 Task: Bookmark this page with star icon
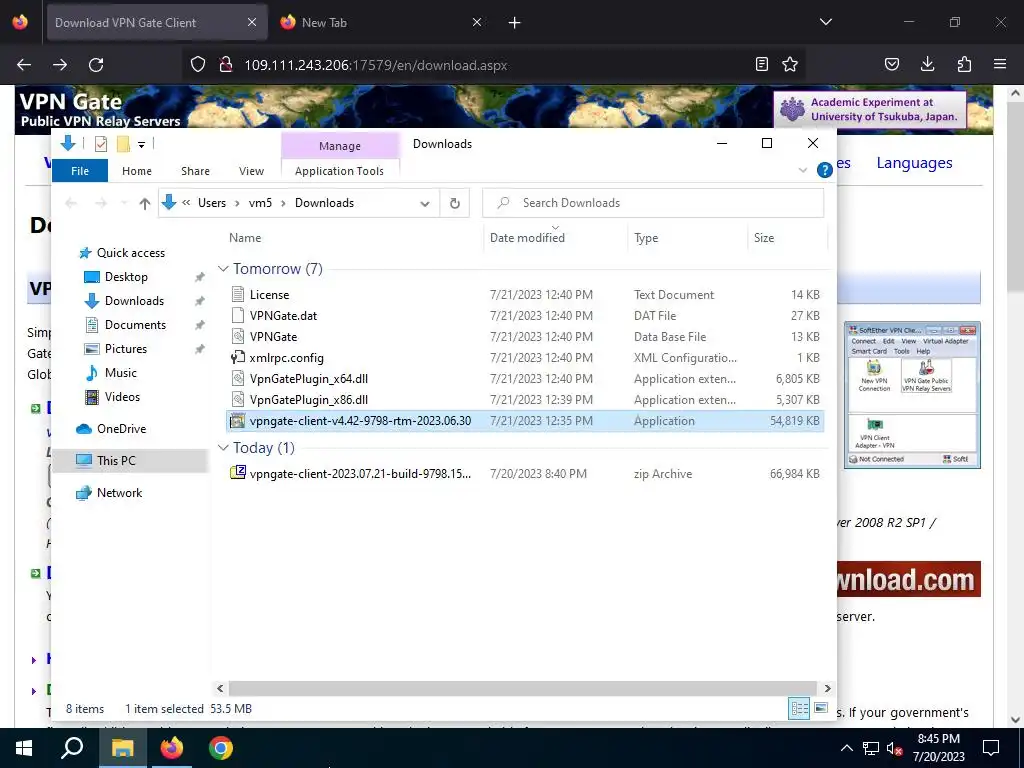pyautogui.click(x=790, y=64)
